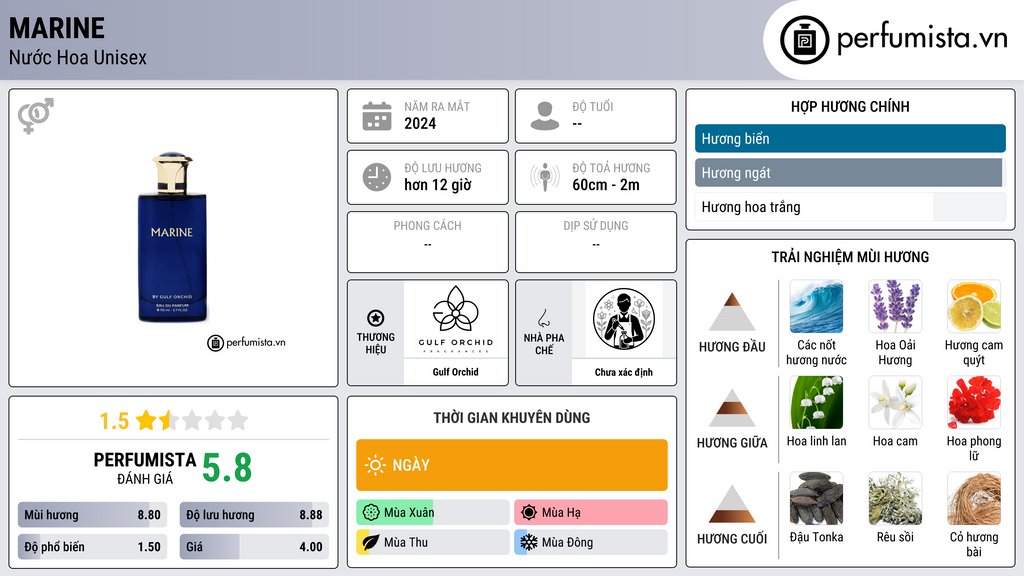Select the Hoa linh lan thumbnail
This screenshot has width=1024, height=576.
click(816, 402)
